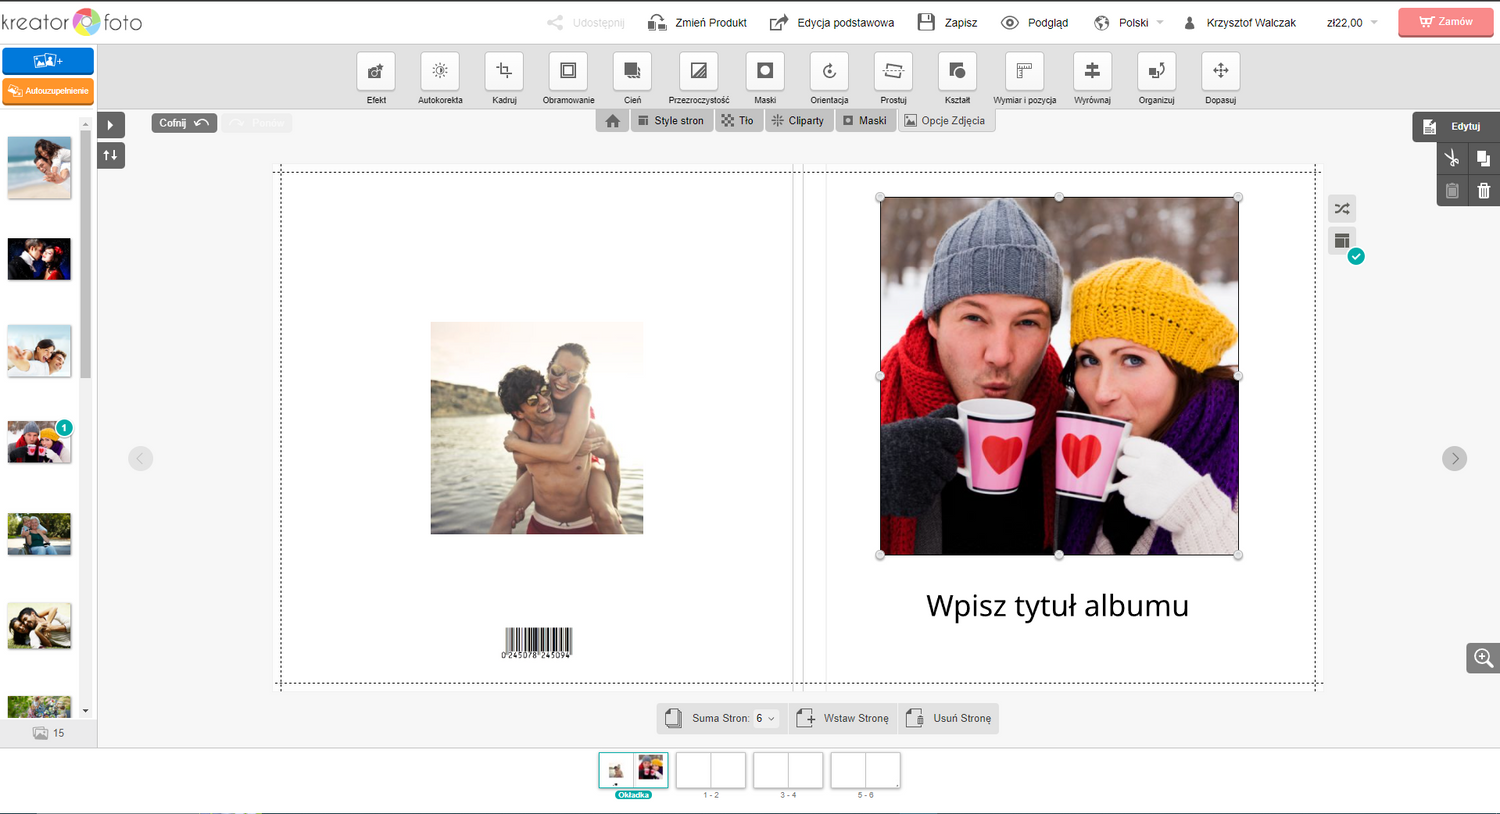The height and width of the screenshot is (814, 1500).
Task: Select the Okładka cover page thumbnail
Action: (x=634, y=771)
